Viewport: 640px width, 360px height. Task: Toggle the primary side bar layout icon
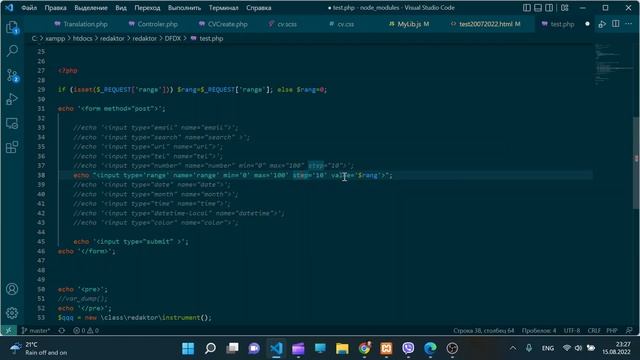point(527,8)
